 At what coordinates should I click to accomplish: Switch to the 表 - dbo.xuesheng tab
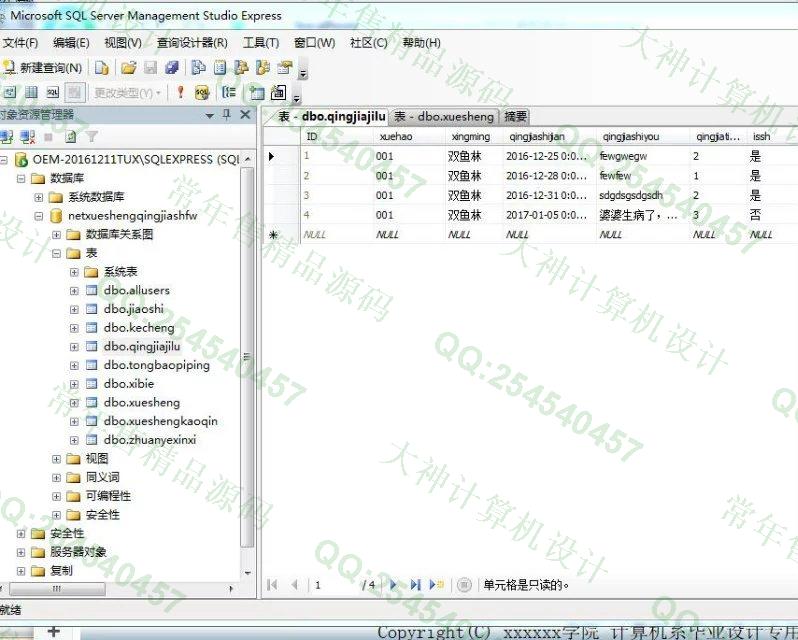(444, 117)
